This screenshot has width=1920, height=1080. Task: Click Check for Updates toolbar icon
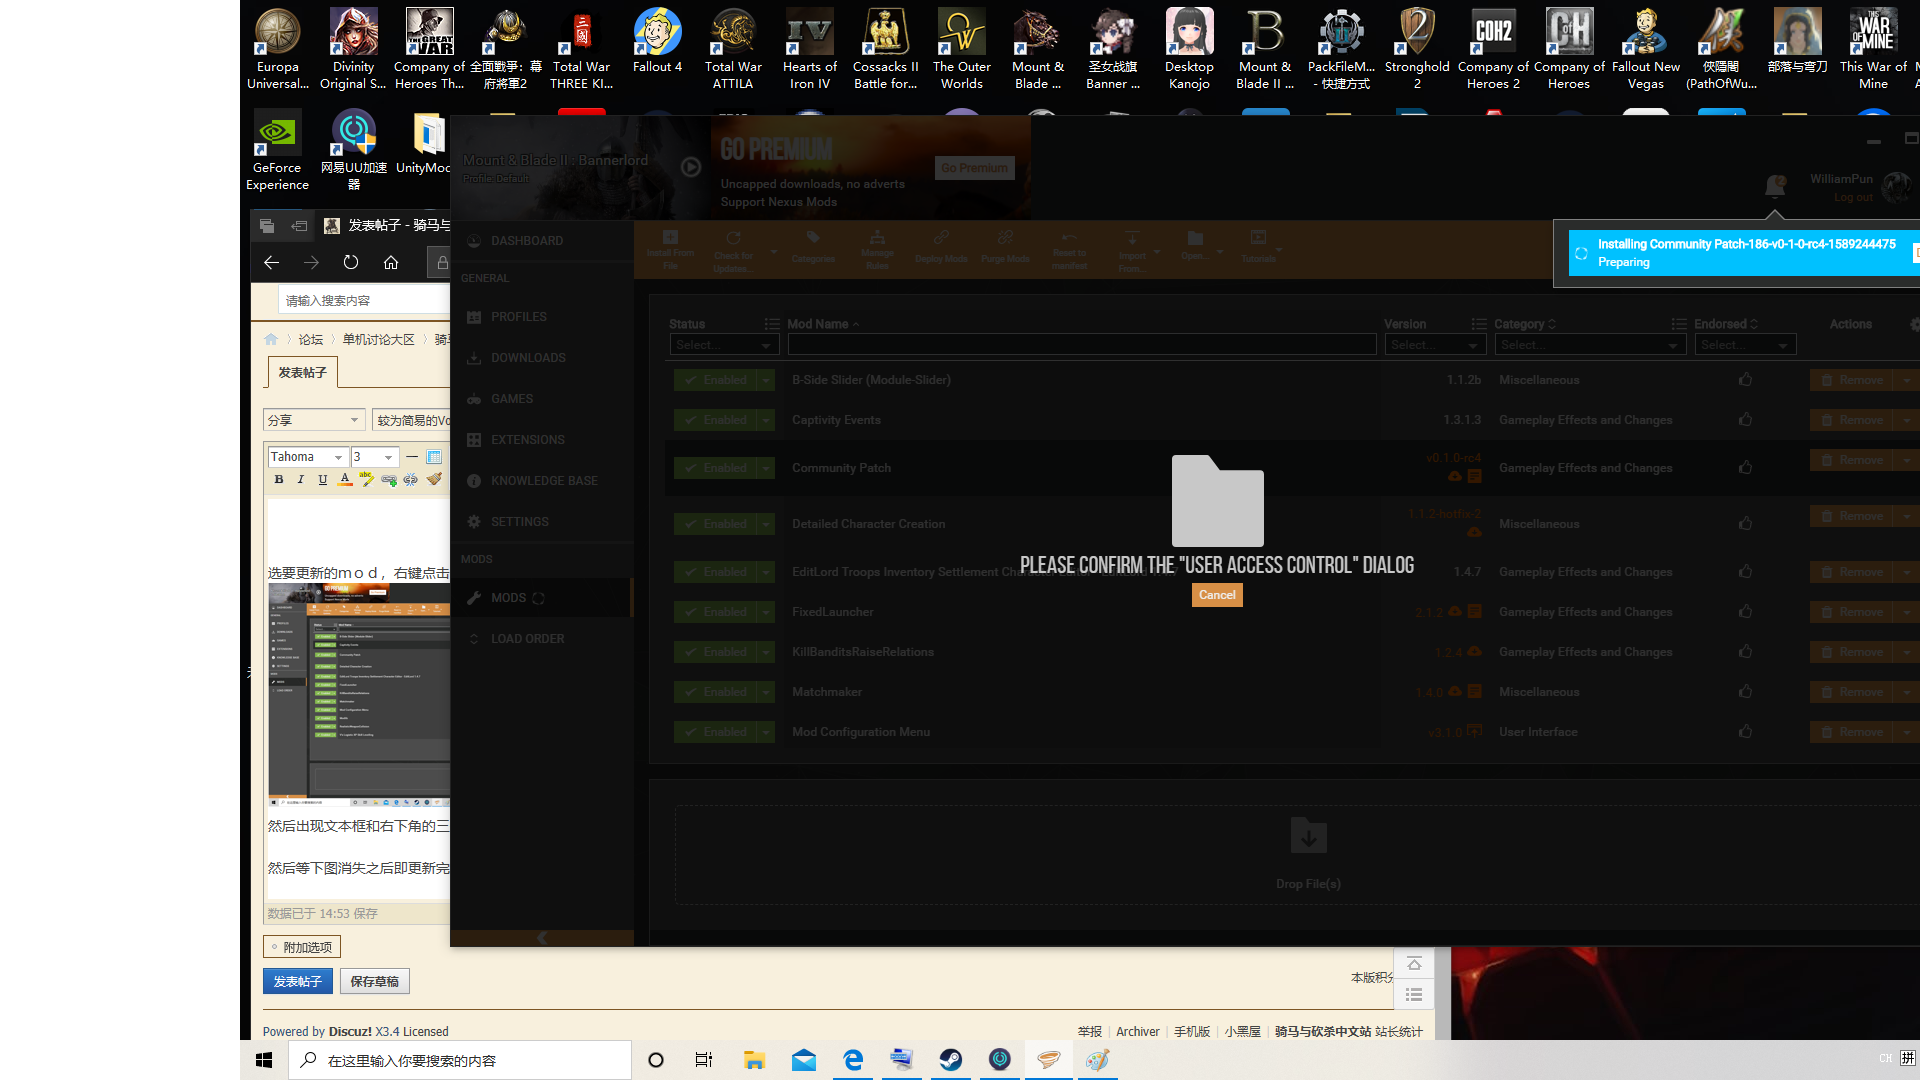click(733, 238)
